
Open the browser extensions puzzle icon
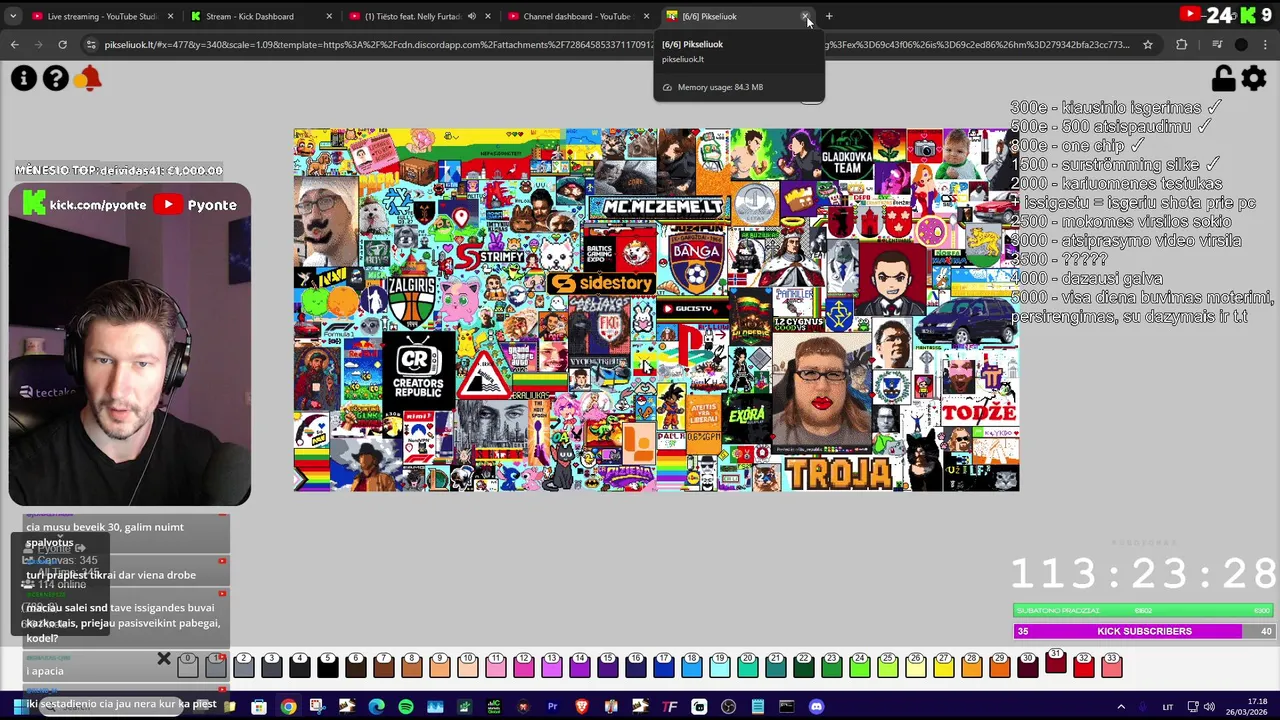(1181, 44)
